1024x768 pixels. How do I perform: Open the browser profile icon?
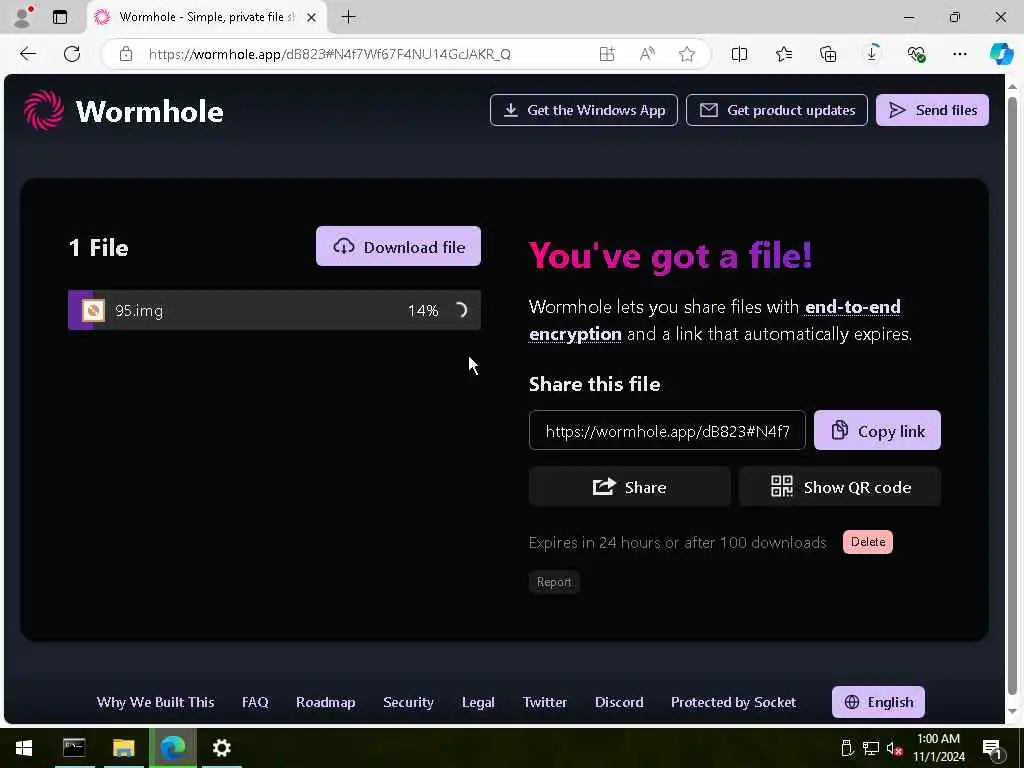point(22,17)
